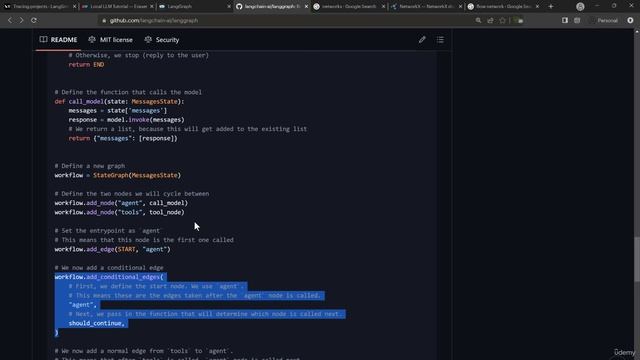The image size is (640, 360).
Task: Open the Personal profile button
Action: click(607, 20)
